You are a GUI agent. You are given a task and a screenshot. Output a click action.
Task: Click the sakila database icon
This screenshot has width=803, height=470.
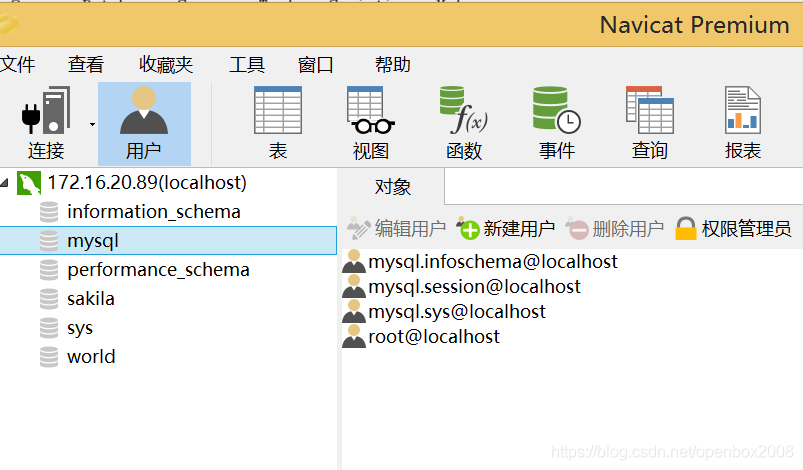point(49,299)
